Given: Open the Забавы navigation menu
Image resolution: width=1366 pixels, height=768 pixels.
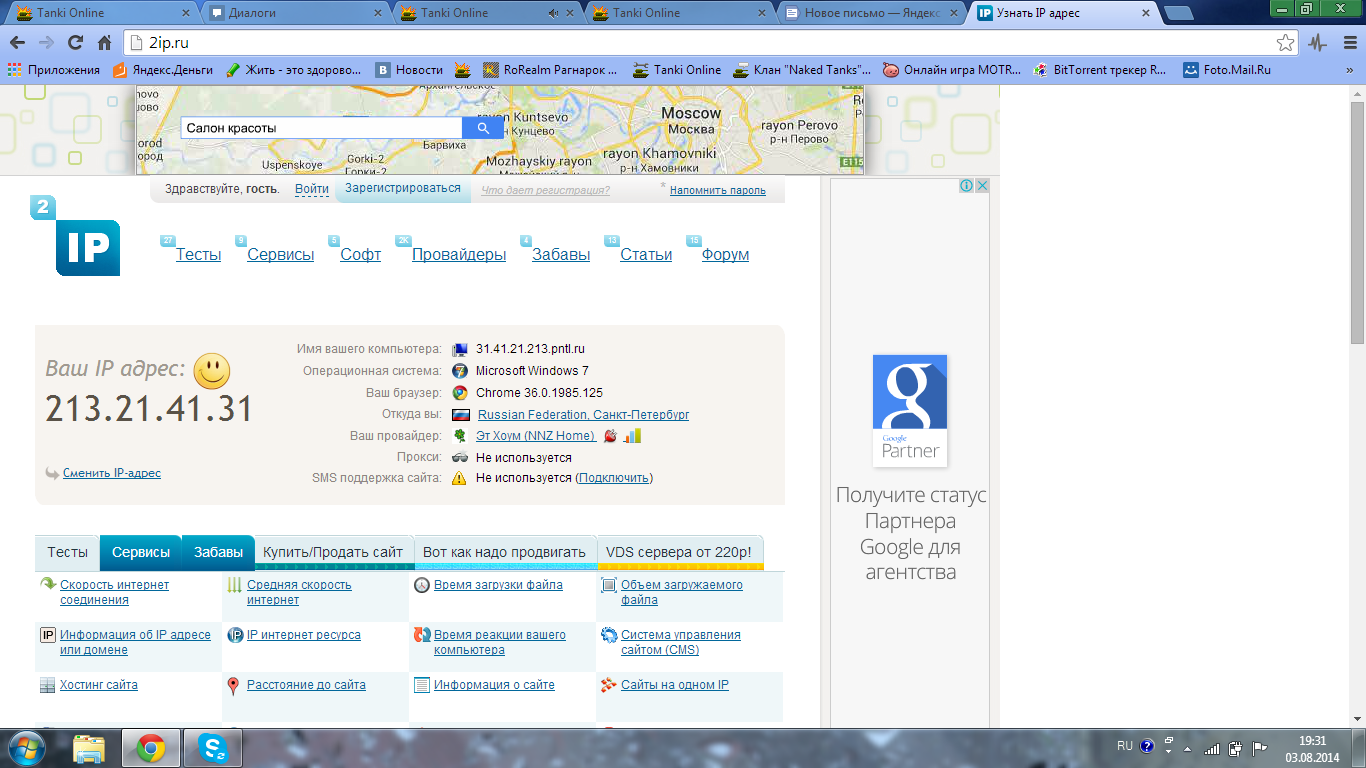Looking at the screenshot, I should (561, 254).
